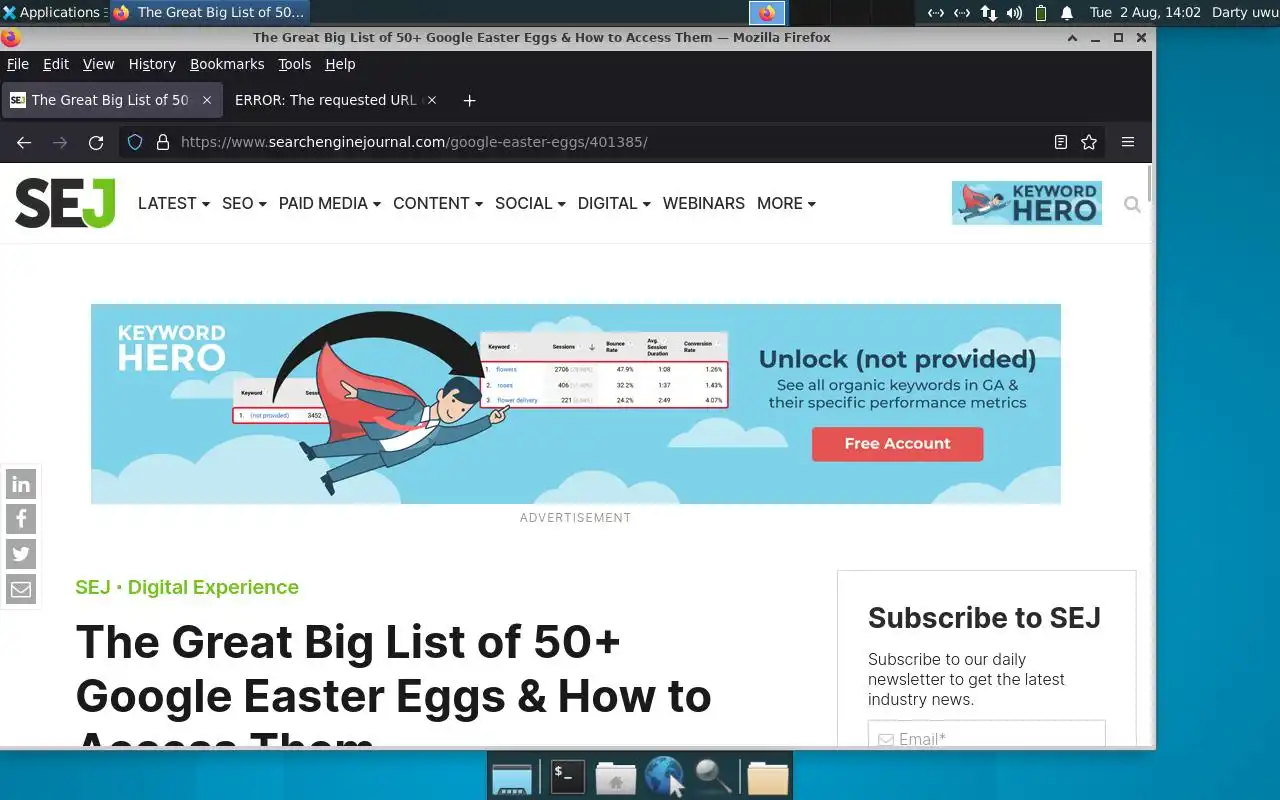Click Keyword Hero header banner
The width and height of the screenshot is (1280, 800).
[1027, 203]
